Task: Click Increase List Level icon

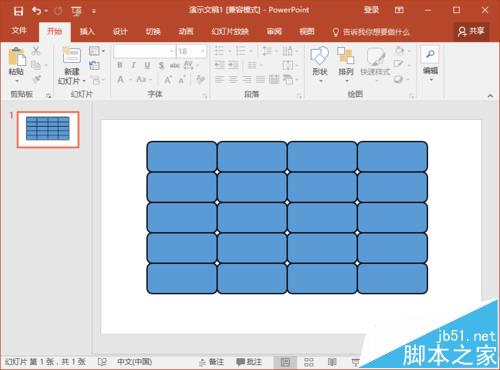Action: (x=233, y=65)
